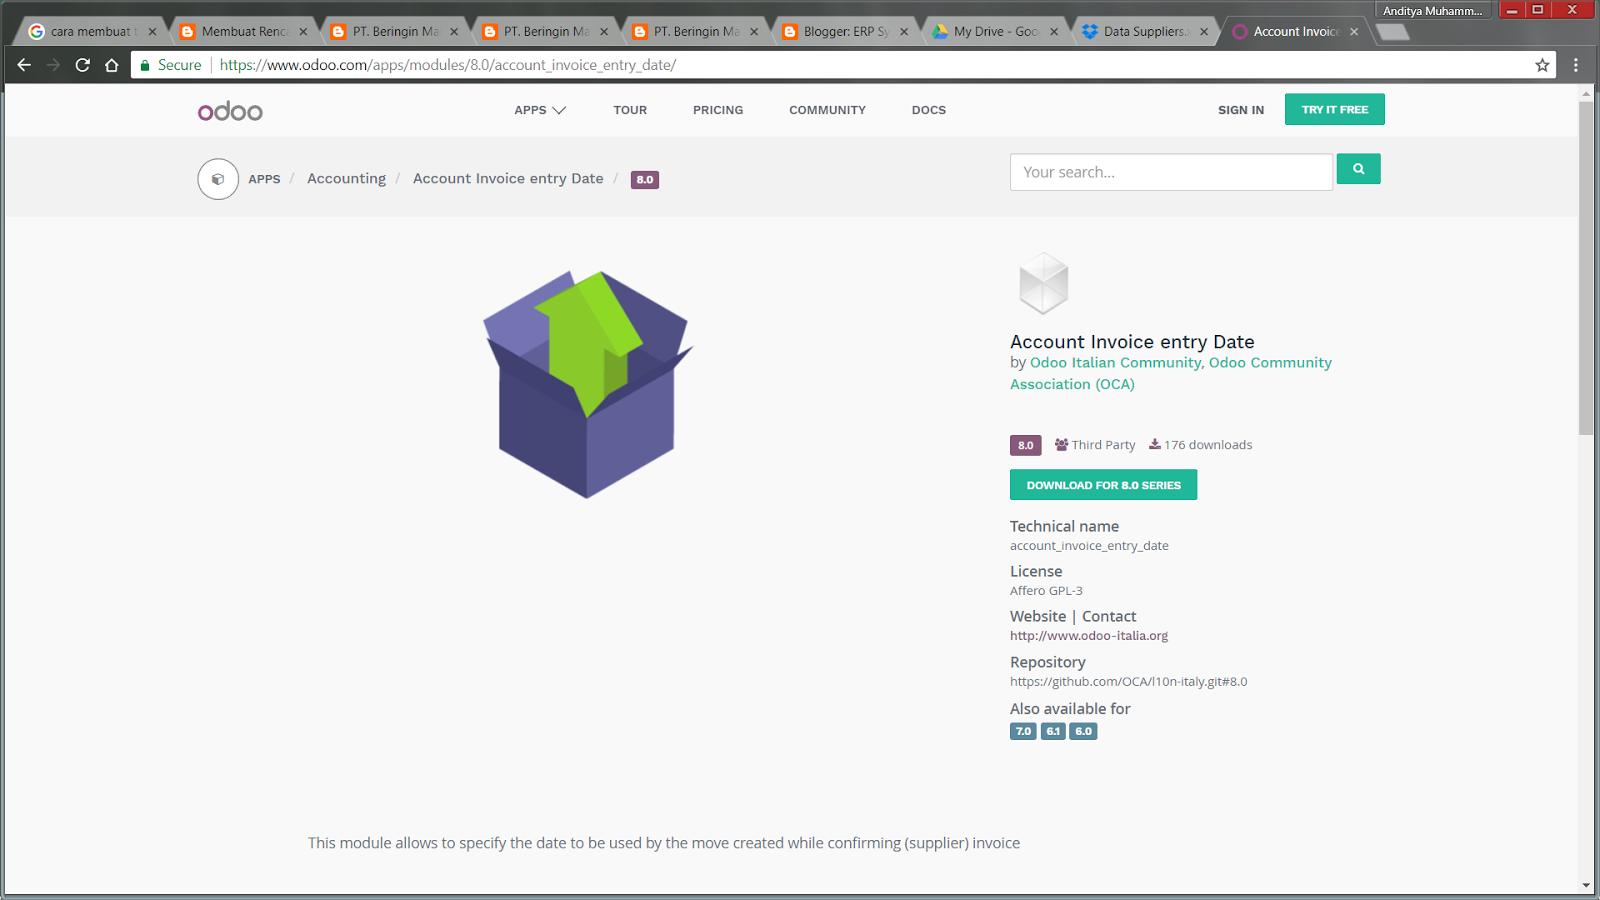The height and width of the screenshot is (900, 1600).
Task: Click the SIGN IN link
Action: [x=1241, y=110]
